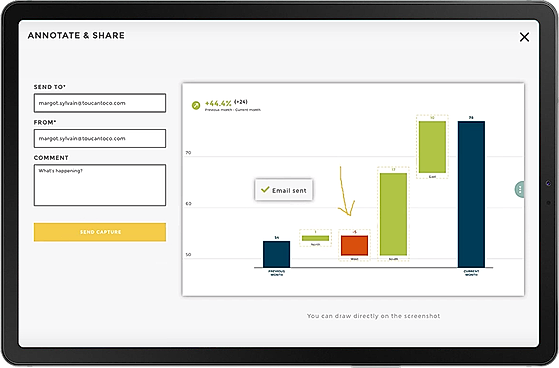Image resolution: width=559 pixels, height=368 pixels.
Task: Select the Previous Month dark blue bar
Action: [277, 254]
